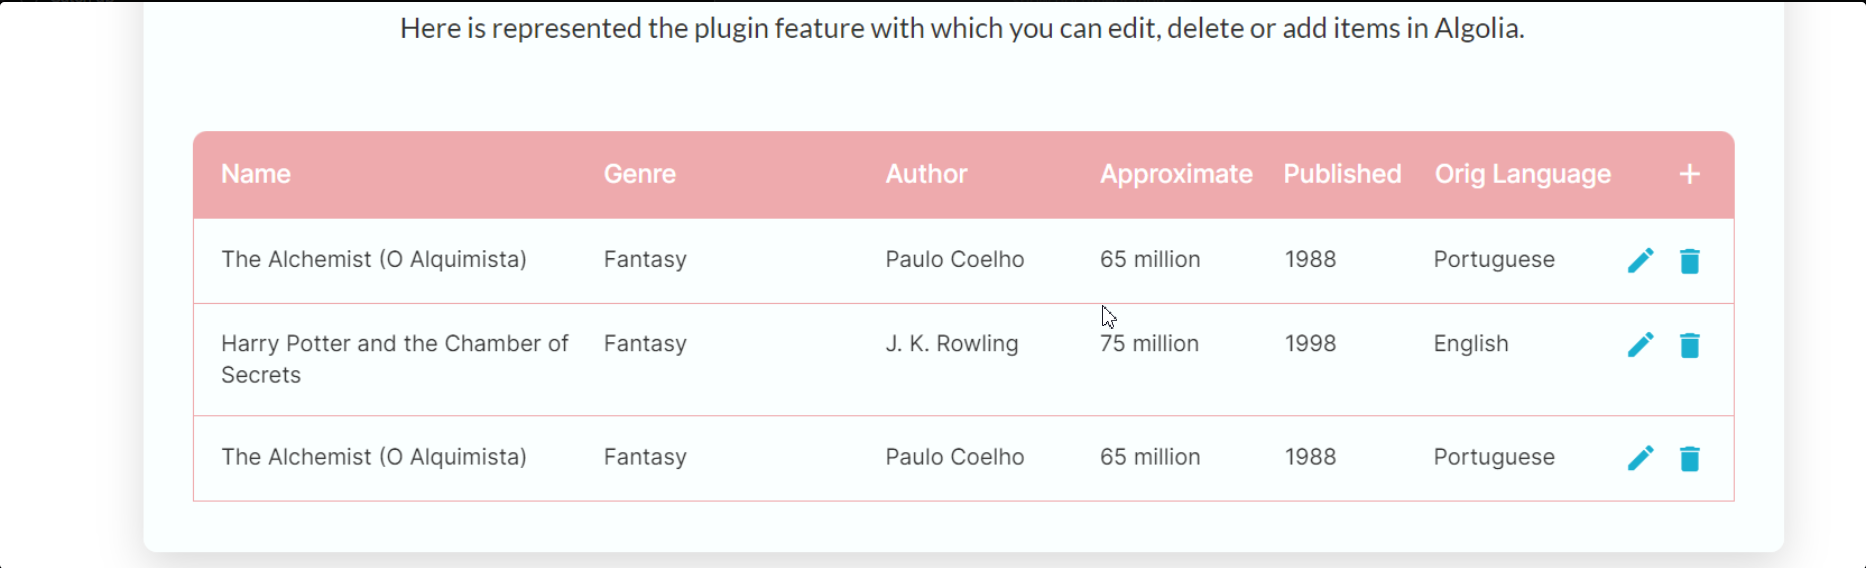Click Paulo Coelho in the last row
Image resolution: width=1866 pixels, height=568 pixels.
955,457
